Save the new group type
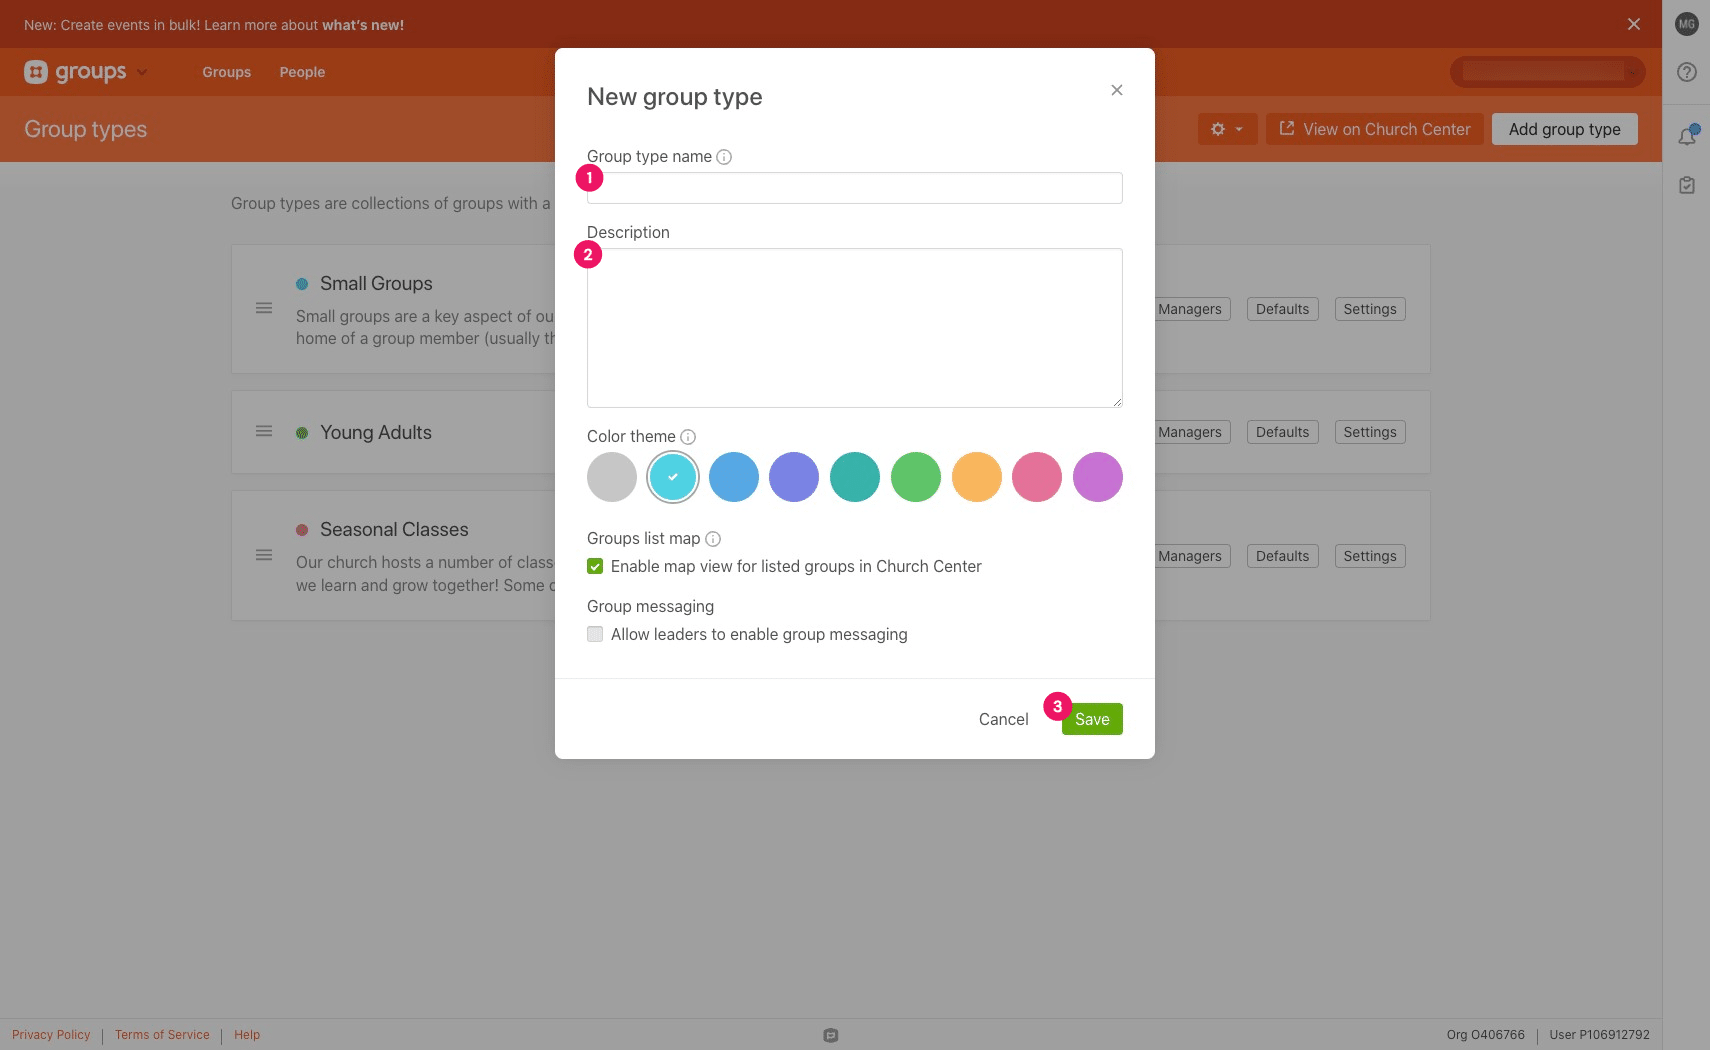Viewport: 1710px width, 1050px height. pyautogui.click(x=1092, y=719)
